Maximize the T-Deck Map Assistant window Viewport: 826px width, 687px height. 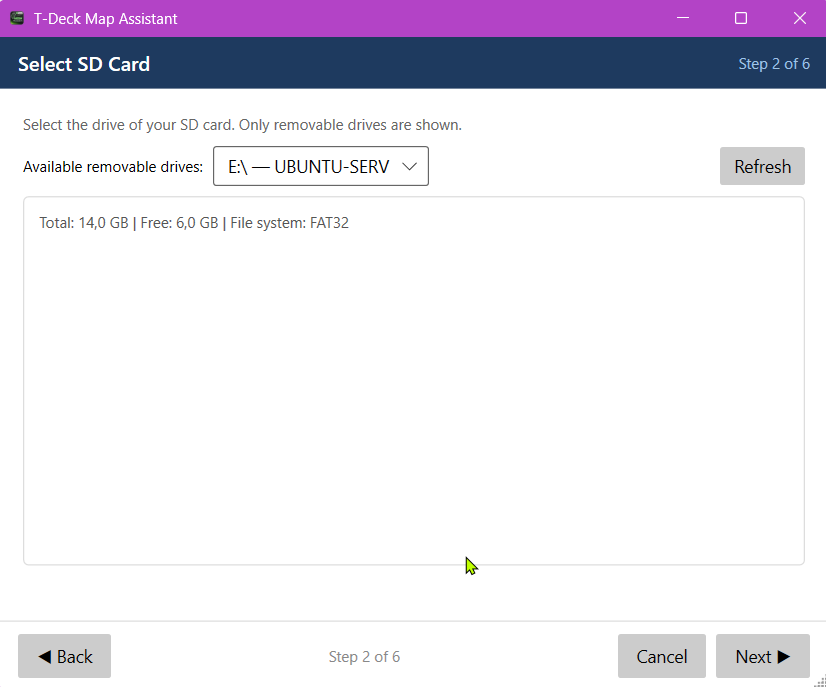[741, 18]
